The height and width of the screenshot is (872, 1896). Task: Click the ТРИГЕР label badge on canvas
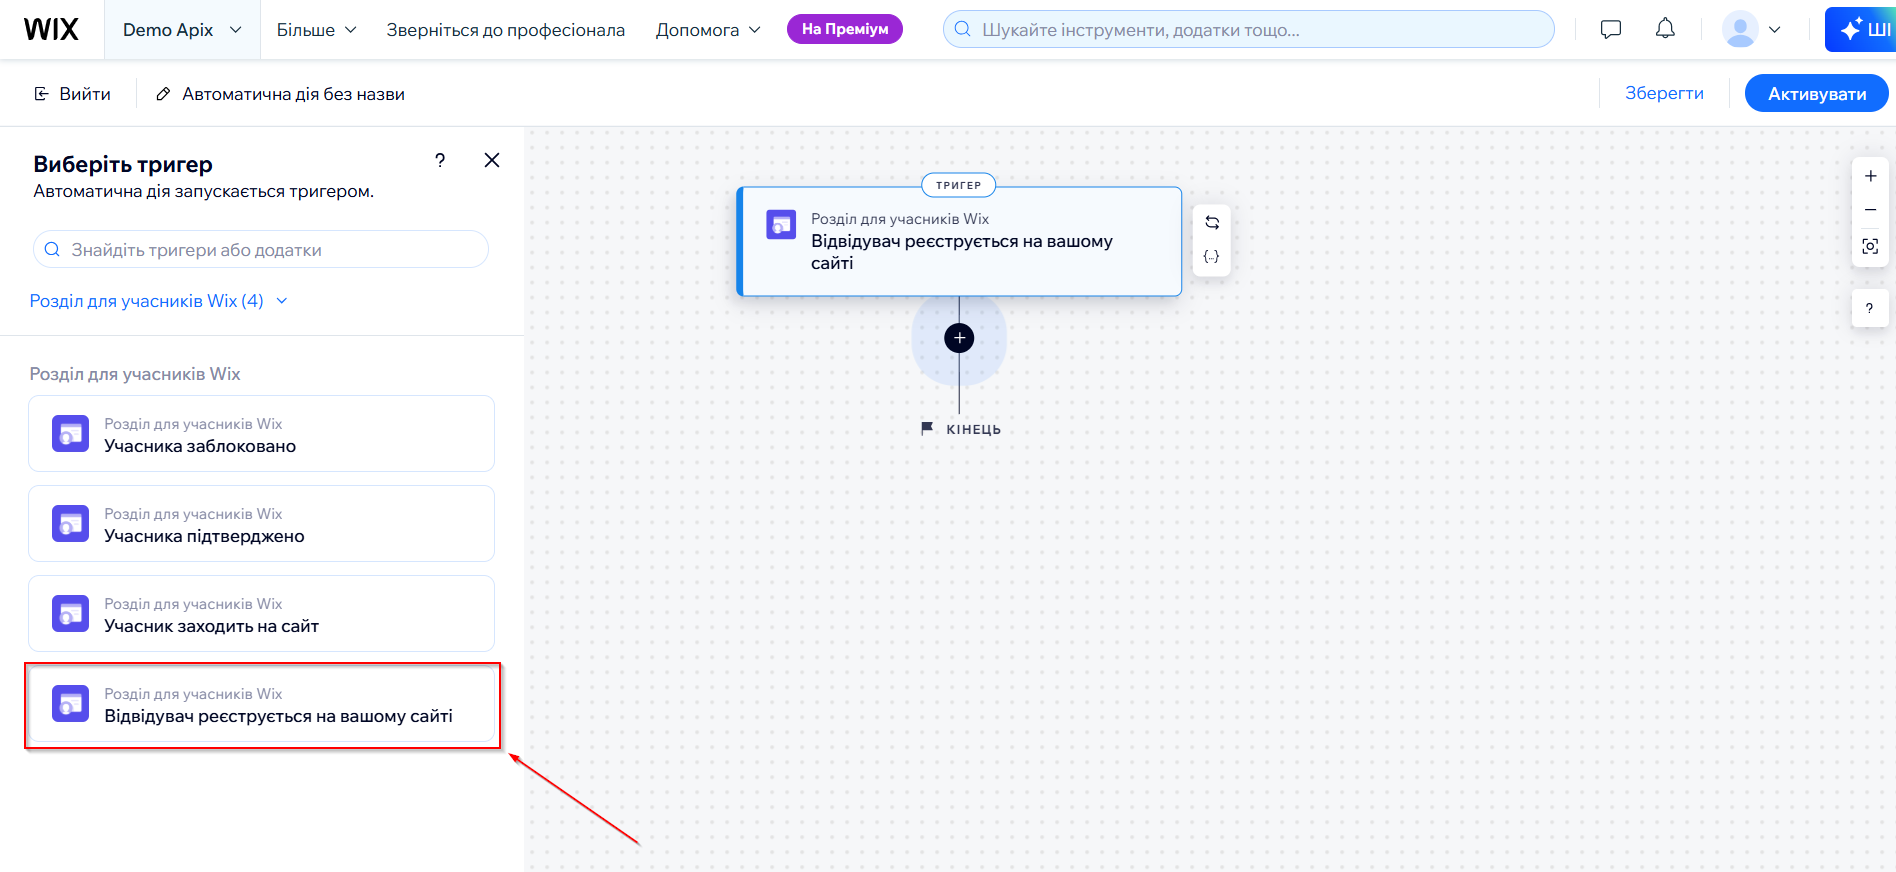[x=958, y=185]
